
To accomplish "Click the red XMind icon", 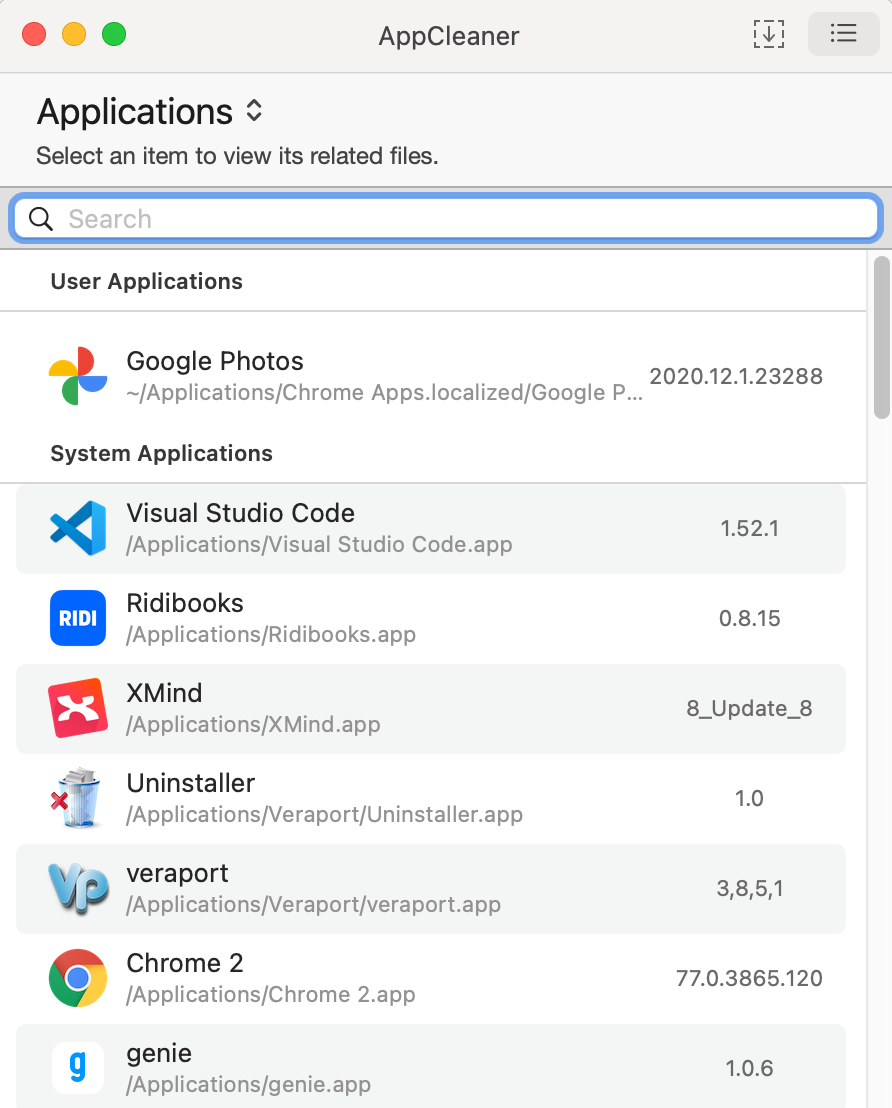I will 78,708.
